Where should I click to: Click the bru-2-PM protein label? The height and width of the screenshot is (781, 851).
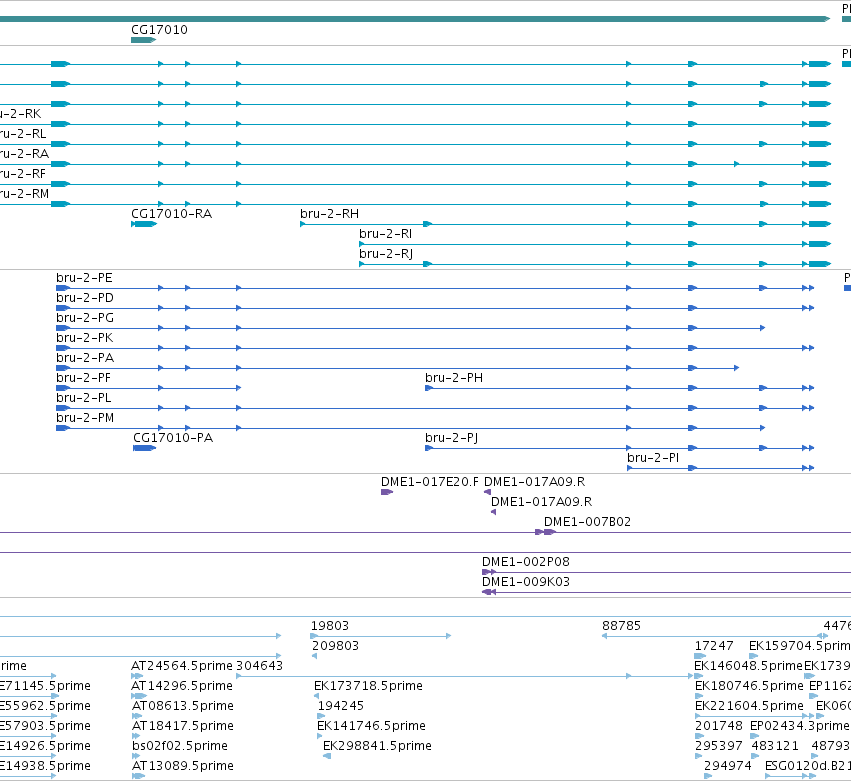85,418
